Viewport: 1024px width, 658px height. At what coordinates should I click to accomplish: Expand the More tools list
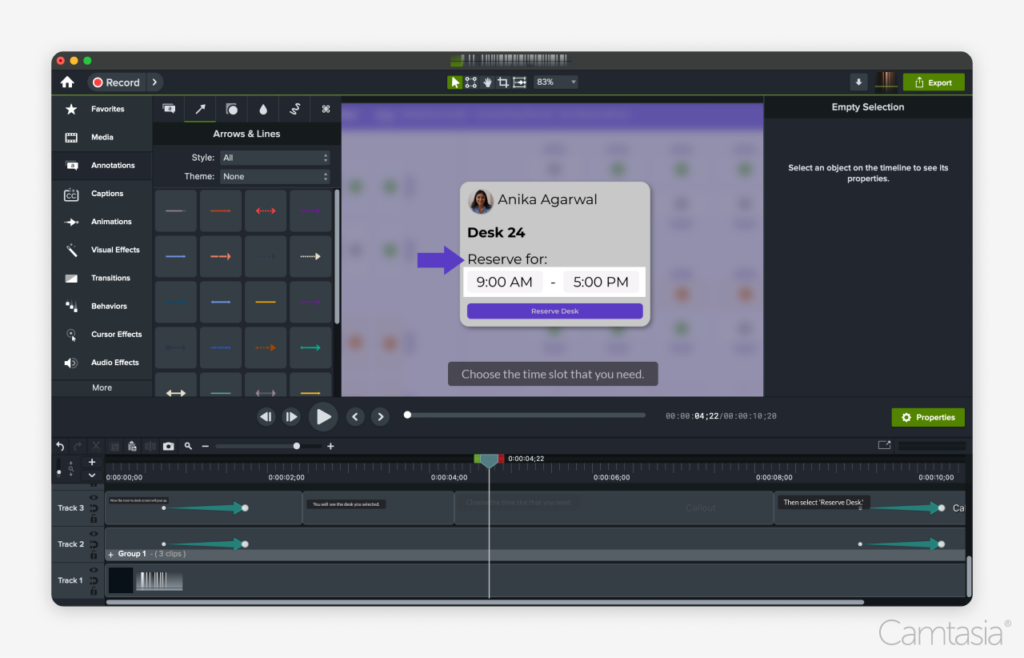pyautogui.click(x=102, y=388)
